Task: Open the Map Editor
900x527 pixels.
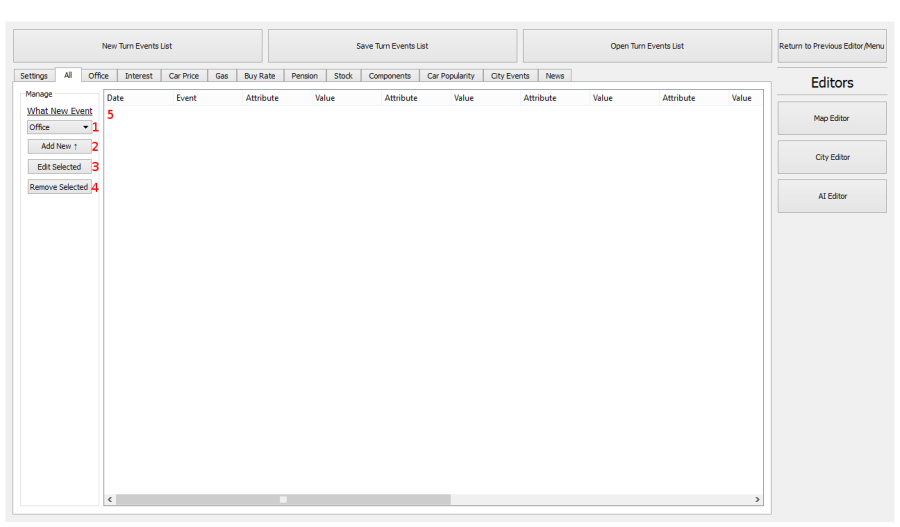Action: (832, 118)
